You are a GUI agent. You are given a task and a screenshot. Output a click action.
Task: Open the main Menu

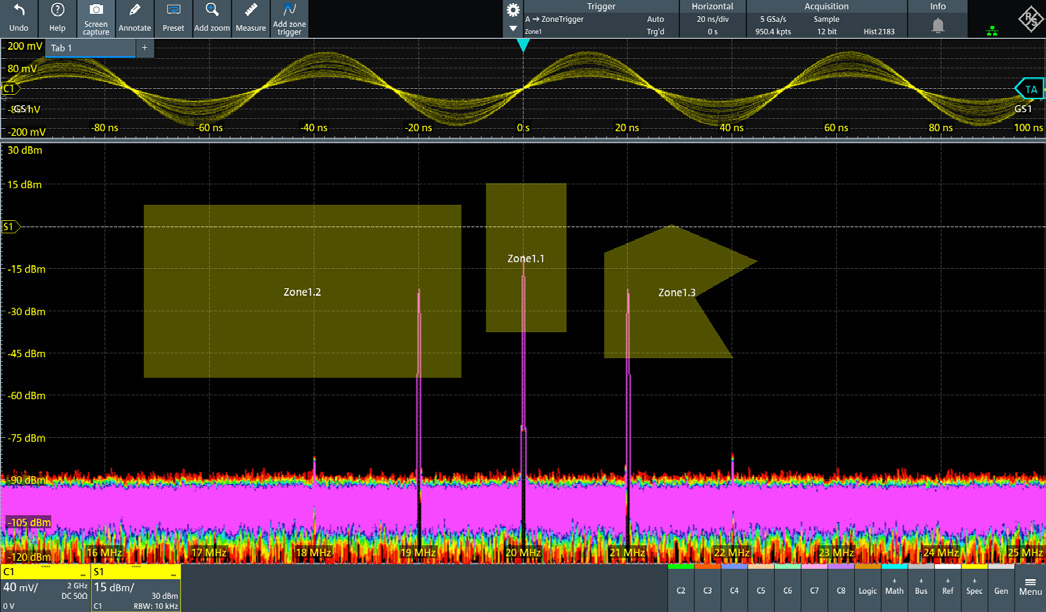tap(1030, 586)
